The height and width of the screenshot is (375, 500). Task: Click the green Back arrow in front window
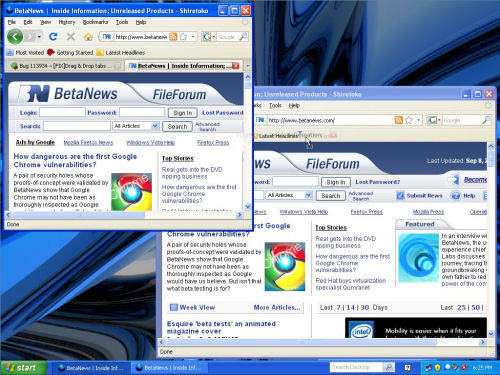(x=15, y=37)
